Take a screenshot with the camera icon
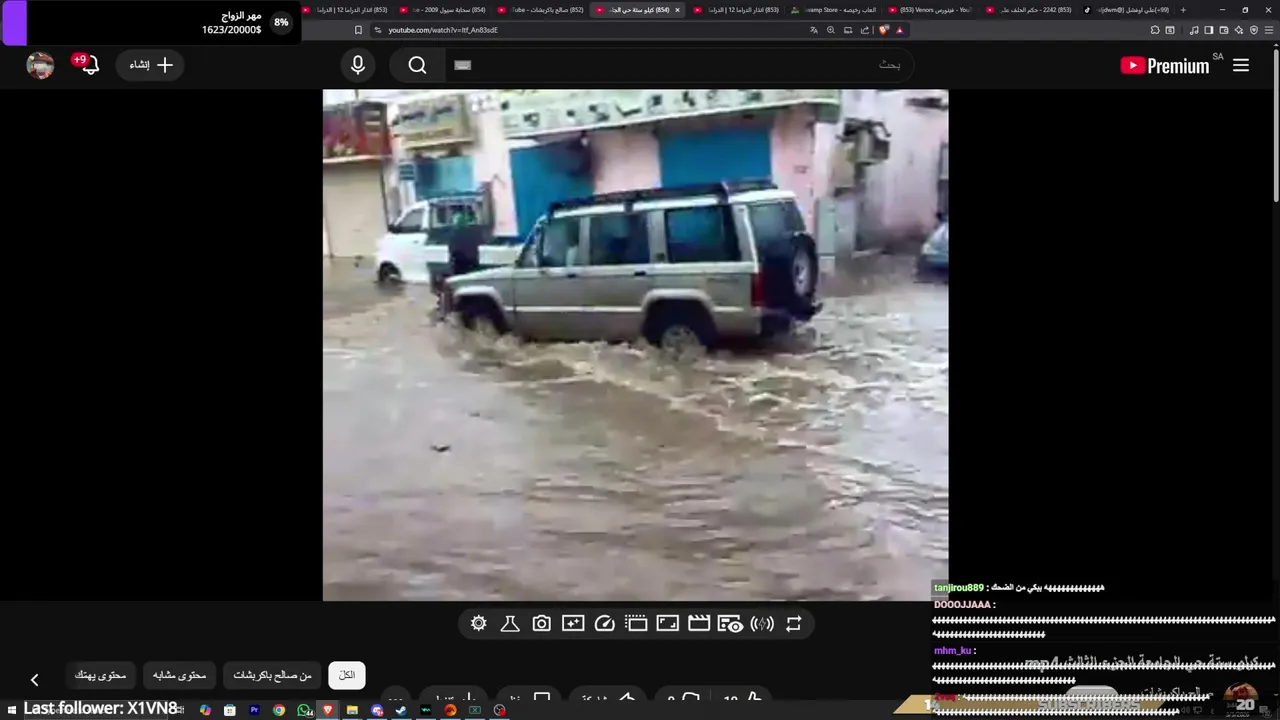Viewport: 1280px width, 720px height. [541, 624]
